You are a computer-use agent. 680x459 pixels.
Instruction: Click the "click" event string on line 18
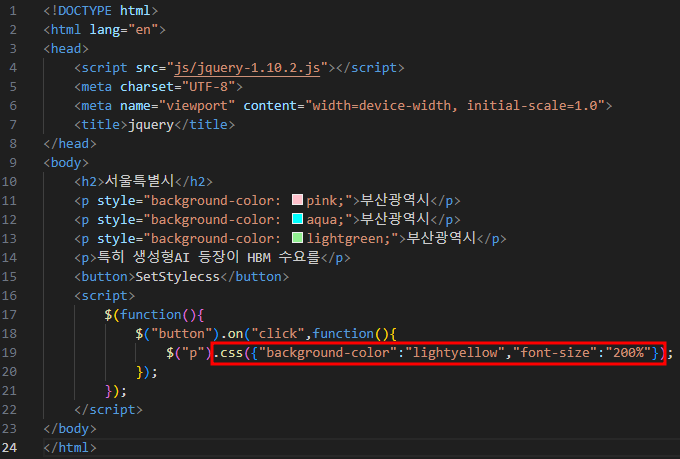point(278,334)
